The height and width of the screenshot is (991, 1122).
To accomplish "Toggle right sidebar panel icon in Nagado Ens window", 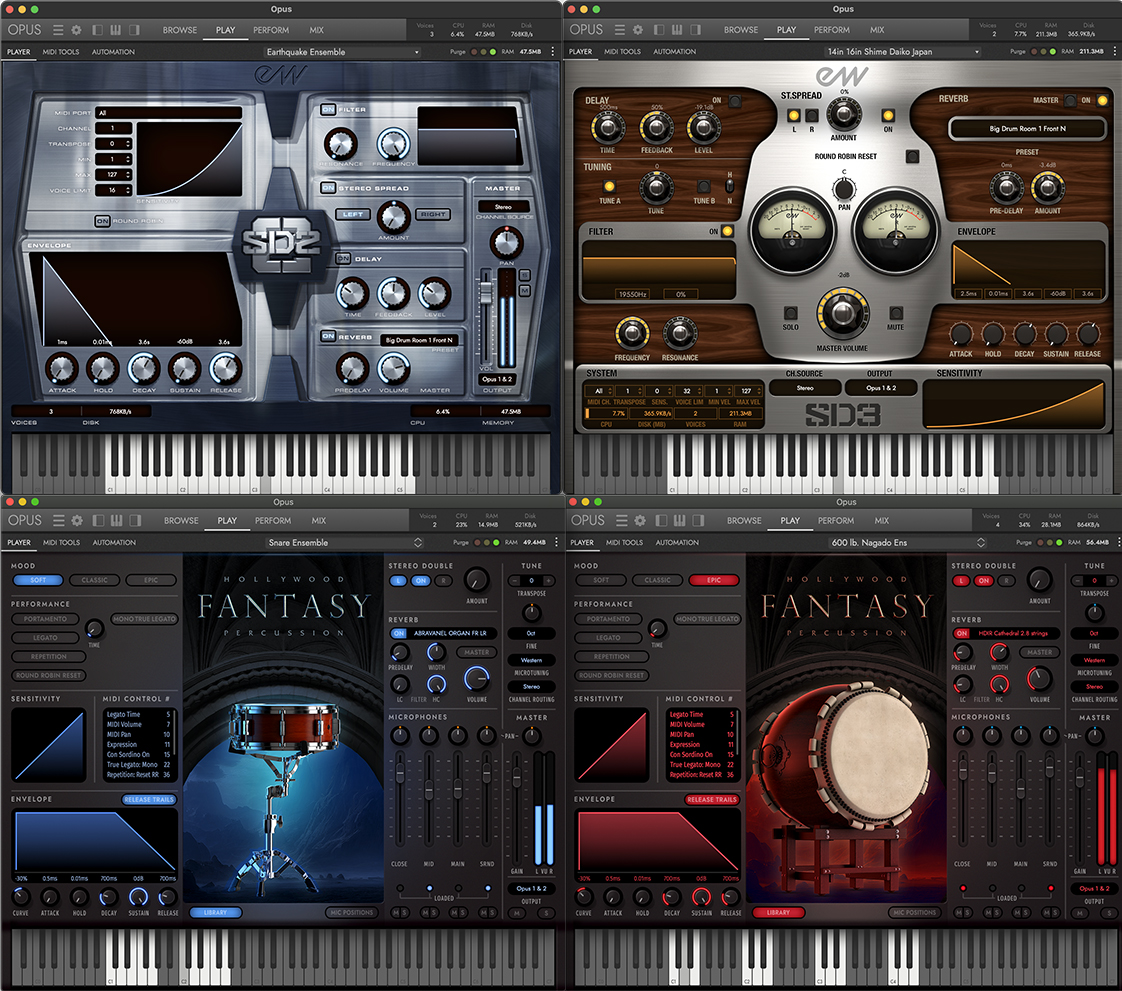I will [698, 520].
